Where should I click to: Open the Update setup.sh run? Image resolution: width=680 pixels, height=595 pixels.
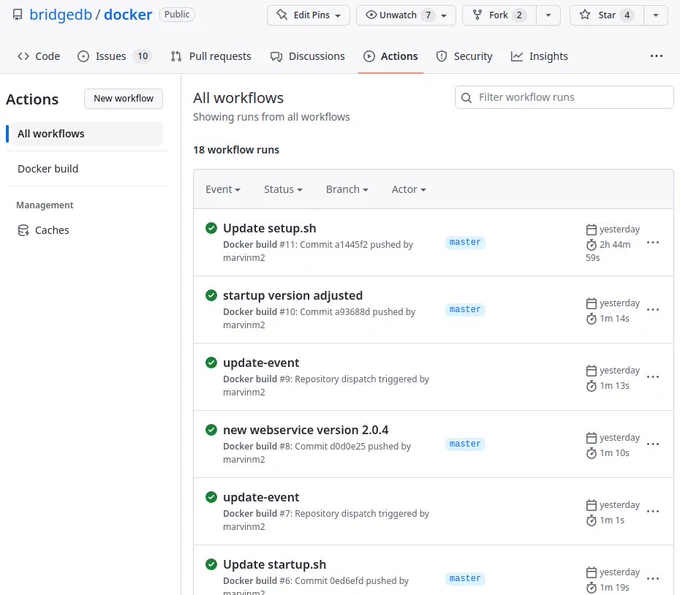point(269,228)
